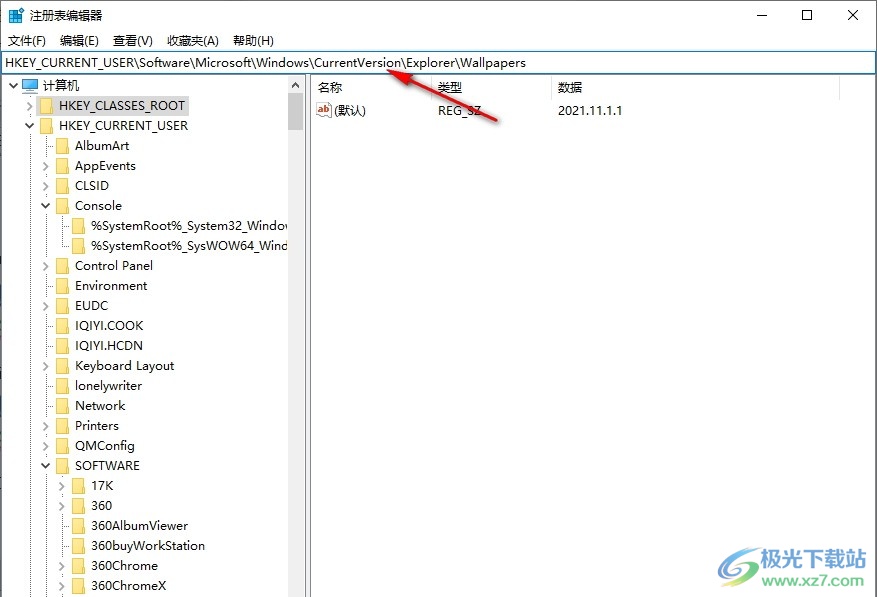Select the %SystemRoot%_SysWOW64 key under Console
Image resolution: width=877 pixels, height=597 pixels.
click(190, 246)
